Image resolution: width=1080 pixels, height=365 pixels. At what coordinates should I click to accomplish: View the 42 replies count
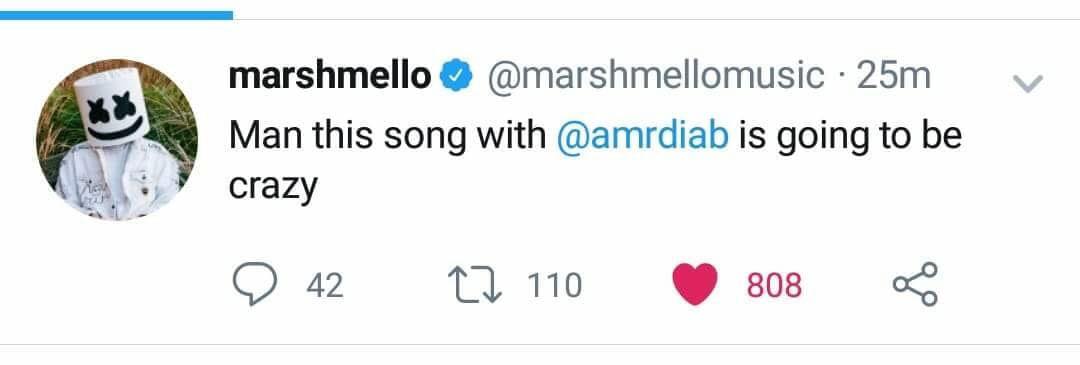point(324,285)
